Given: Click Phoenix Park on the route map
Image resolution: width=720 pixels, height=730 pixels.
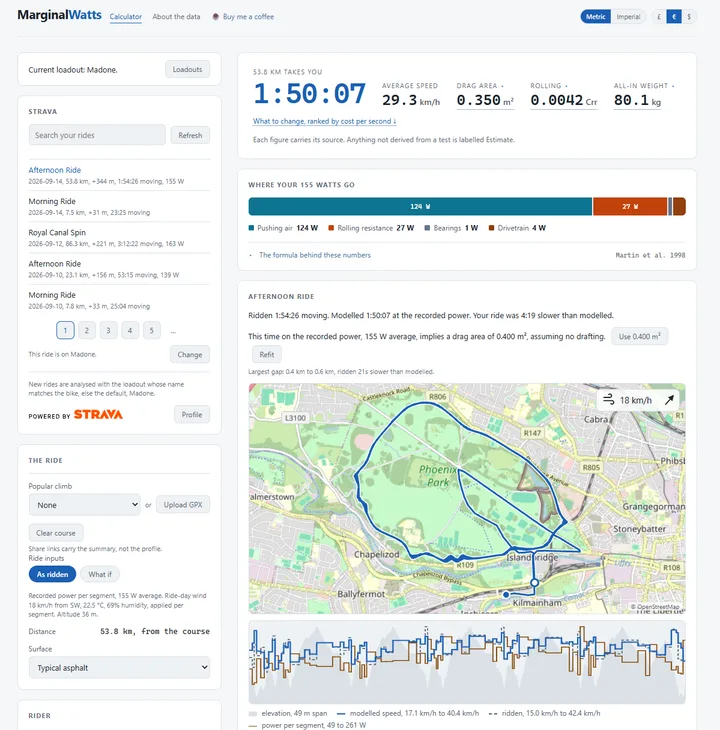Looking at the screenshot, I should pos(438,475).
